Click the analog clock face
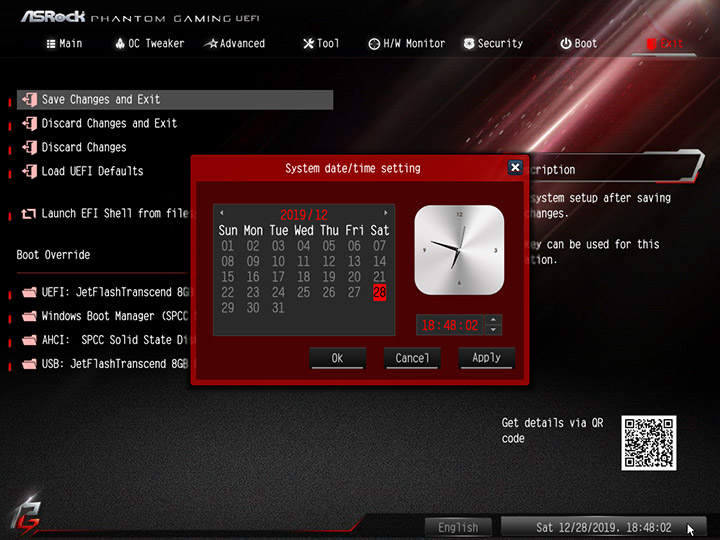Viewport: 720px width, 540px height. (x=459, y=250)
